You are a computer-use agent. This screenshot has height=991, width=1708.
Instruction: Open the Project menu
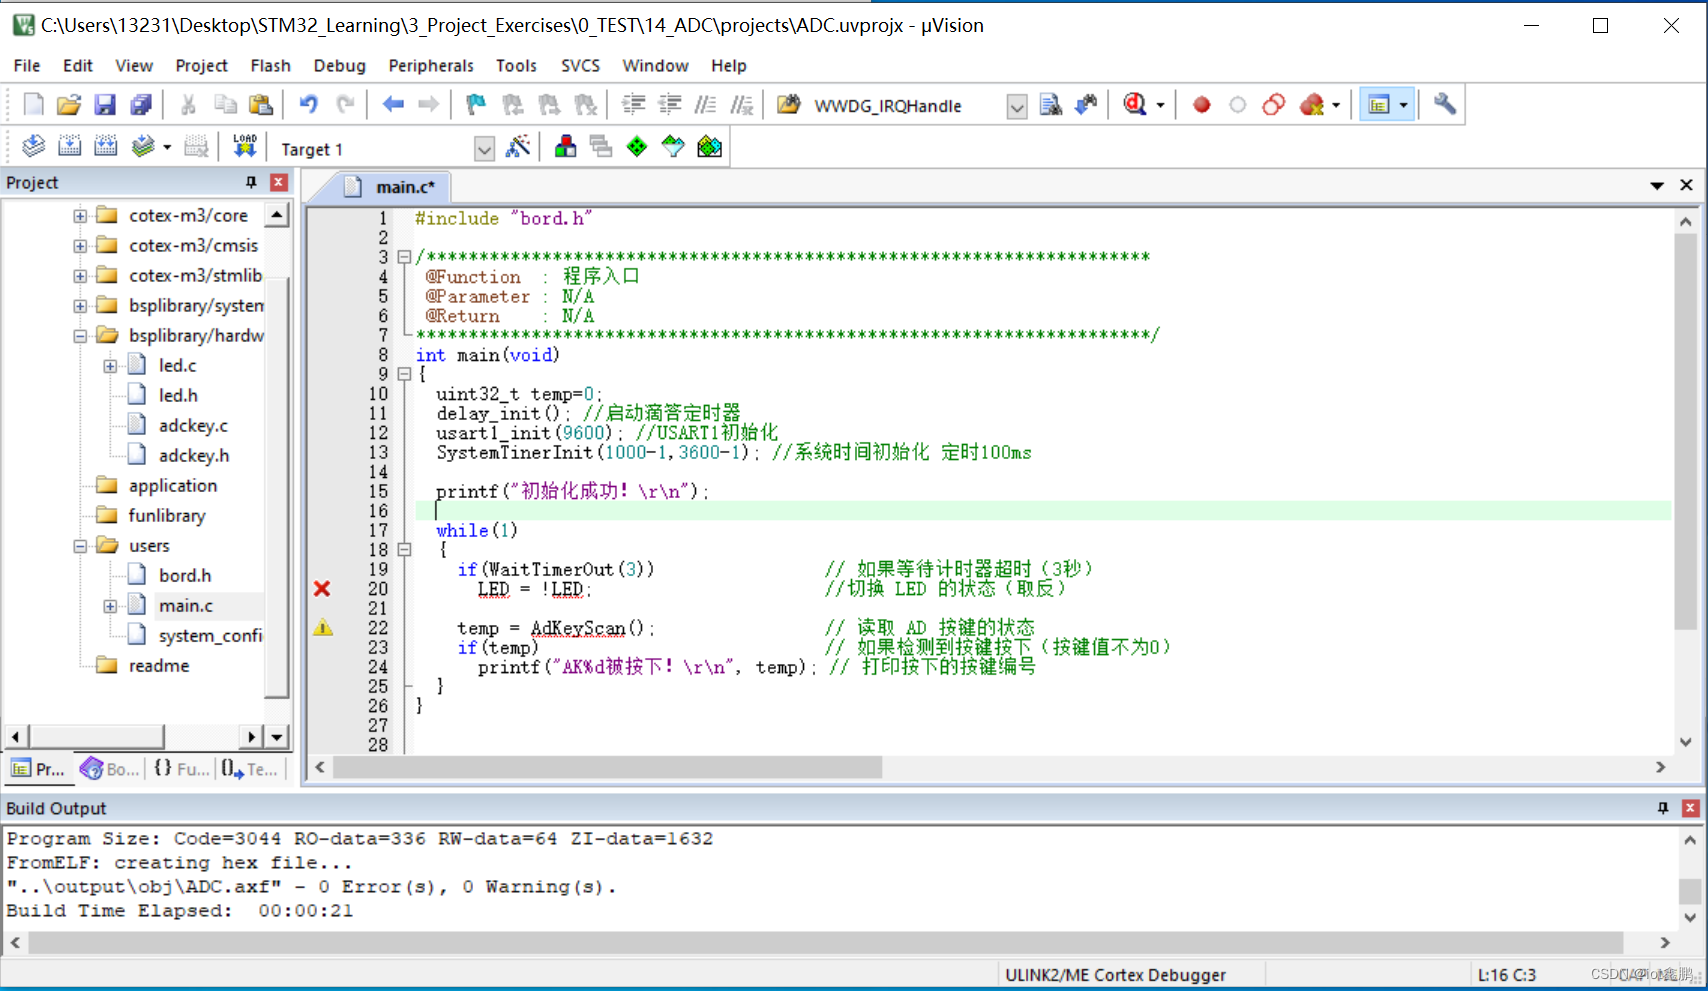(201, 65)
